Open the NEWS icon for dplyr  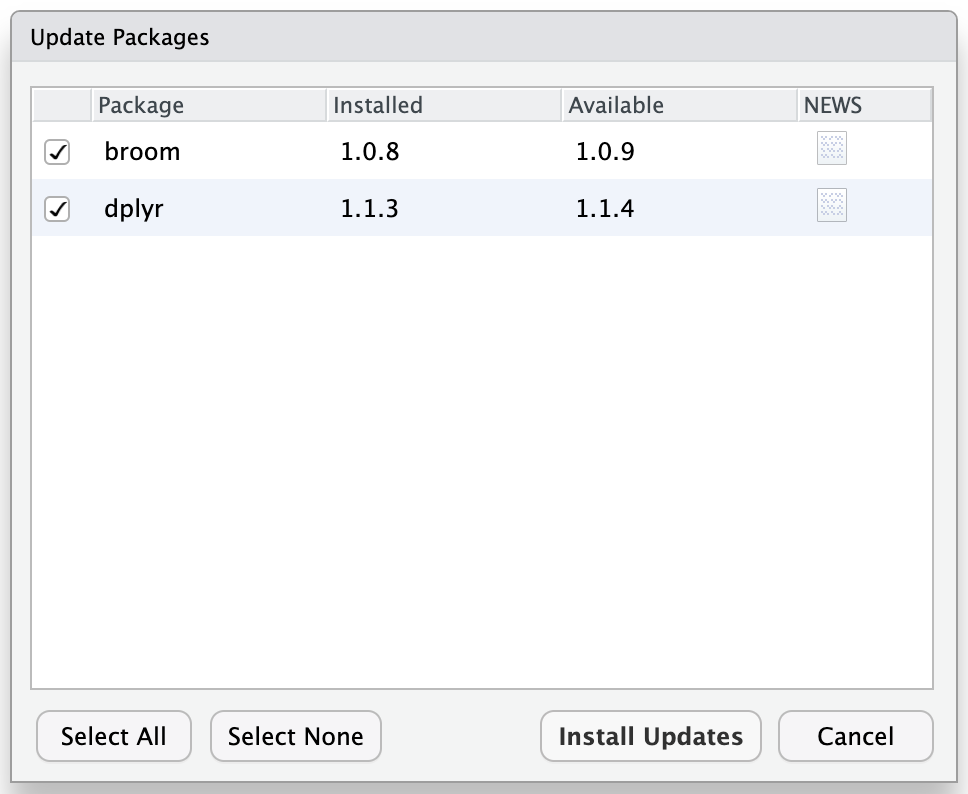click(x=831, y=205)
